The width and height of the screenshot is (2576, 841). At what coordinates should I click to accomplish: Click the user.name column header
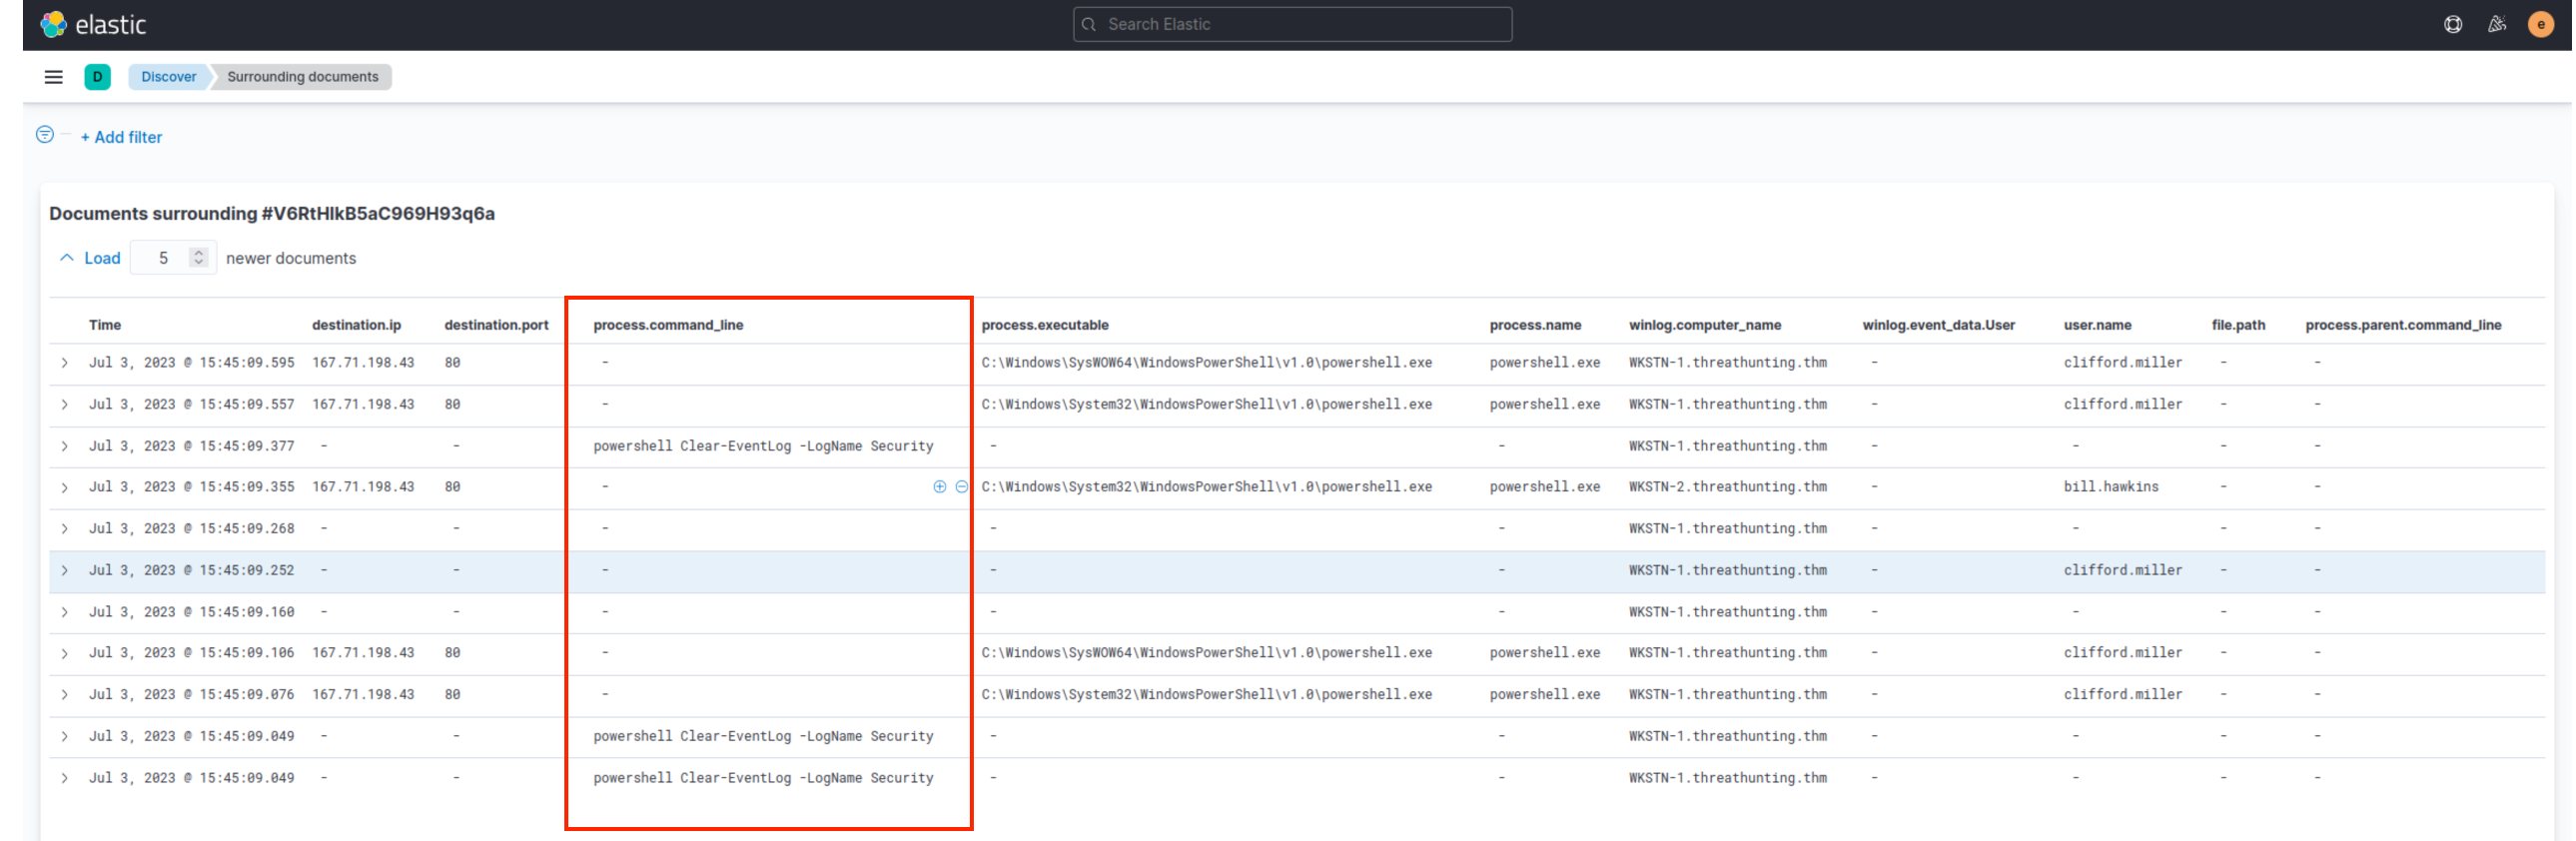(2097, 325)
